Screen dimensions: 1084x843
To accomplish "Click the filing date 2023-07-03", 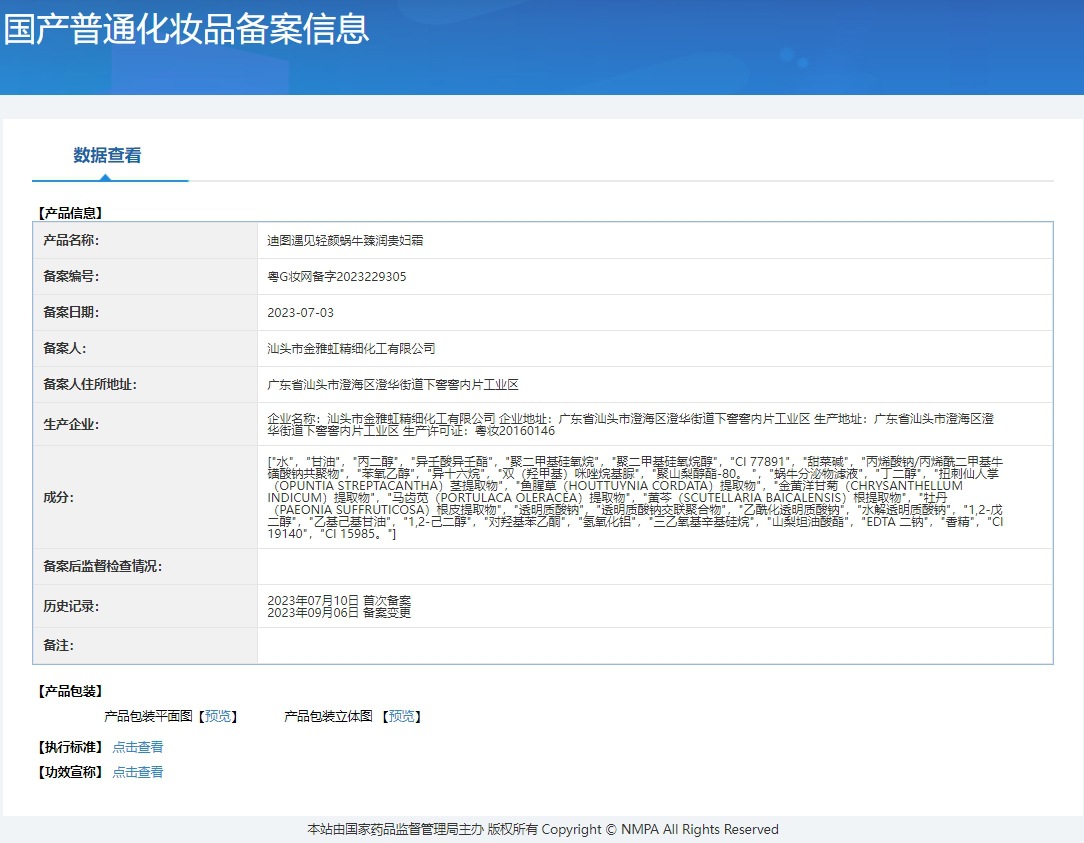I will [301, 313].
